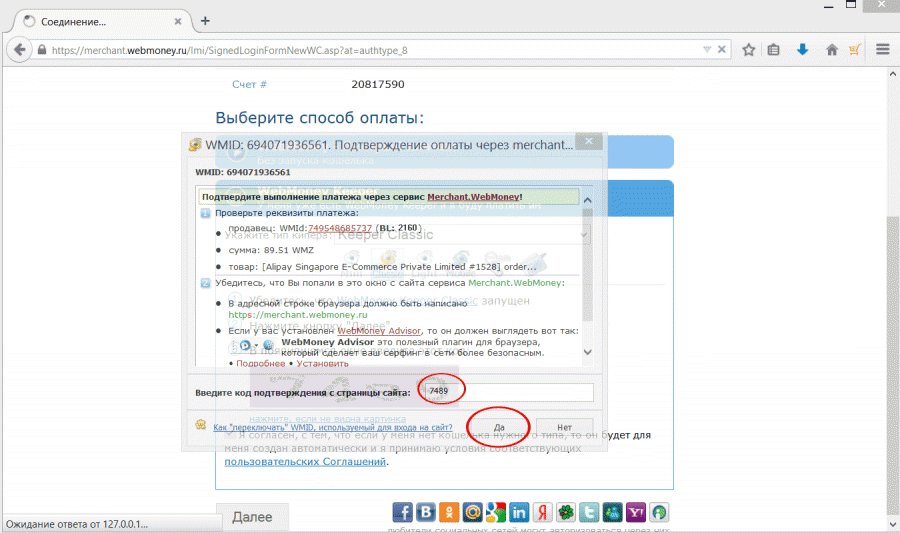Open the WebMoney Advisor link
Viewport: 900px width, 533px height.
pyautogui.click(x=379, y=330)
